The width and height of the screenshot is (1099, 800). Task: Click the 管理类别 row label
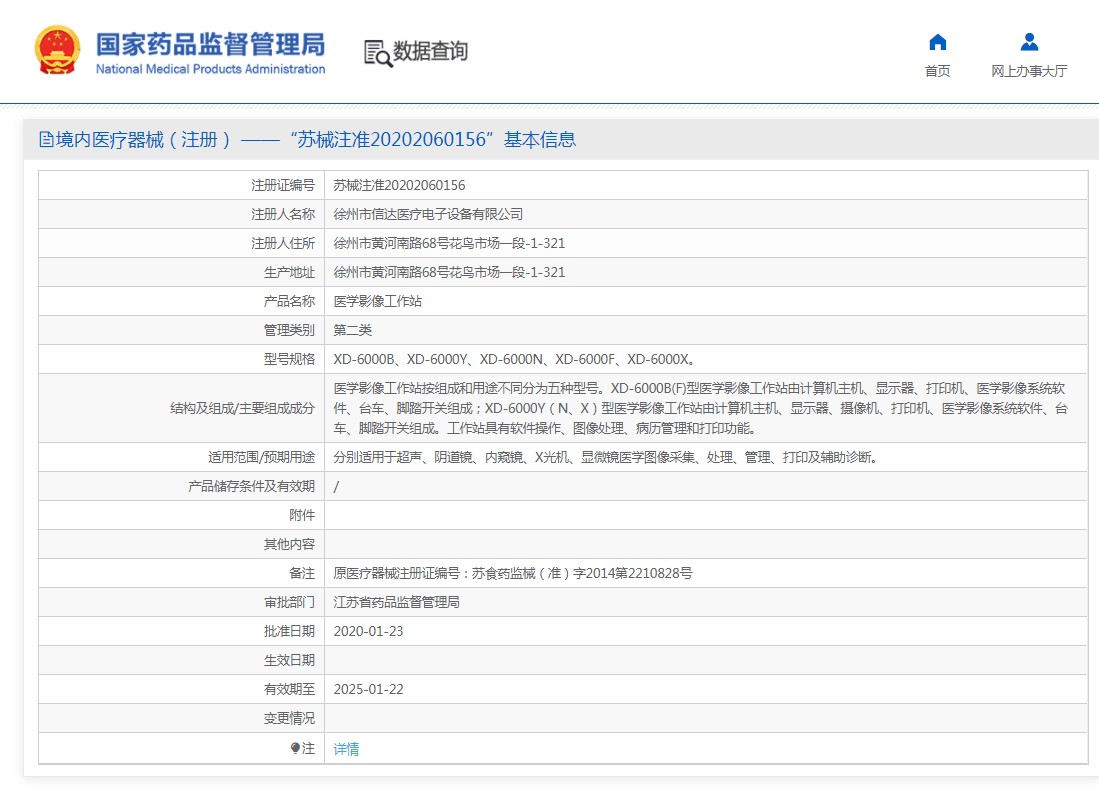point(289,330)
